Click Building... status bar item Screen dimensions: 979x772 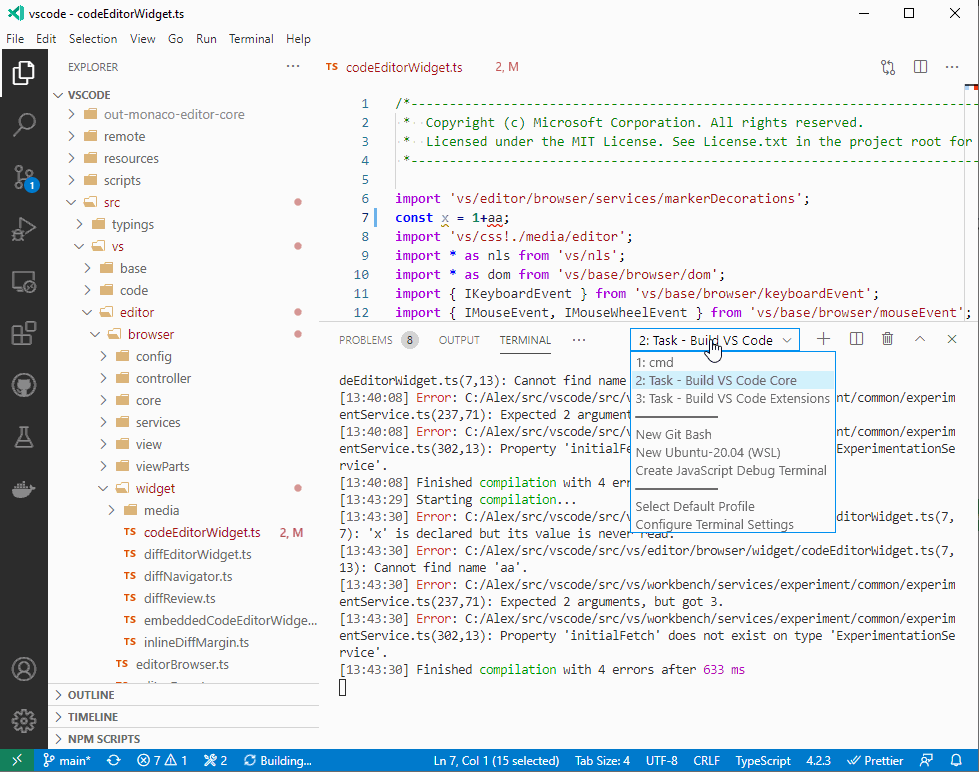pos(278,760)
